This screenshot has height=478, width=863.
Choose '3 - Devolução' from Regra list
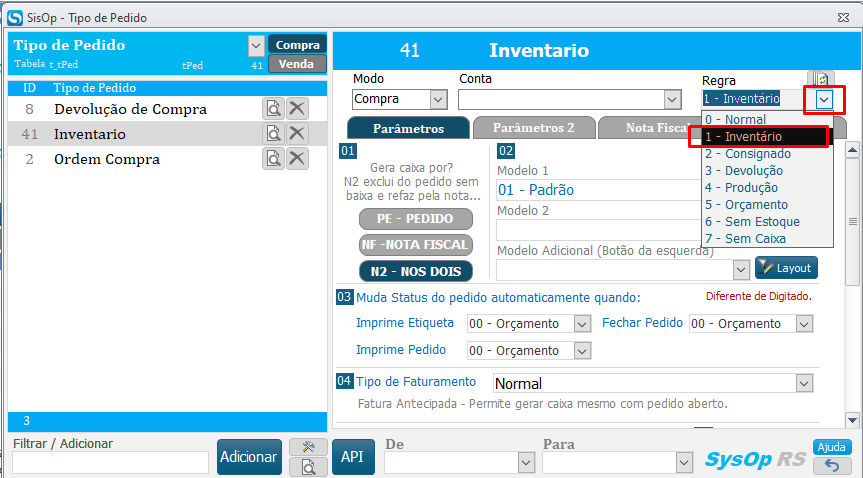pyautogui.click(x=744, y=171)
